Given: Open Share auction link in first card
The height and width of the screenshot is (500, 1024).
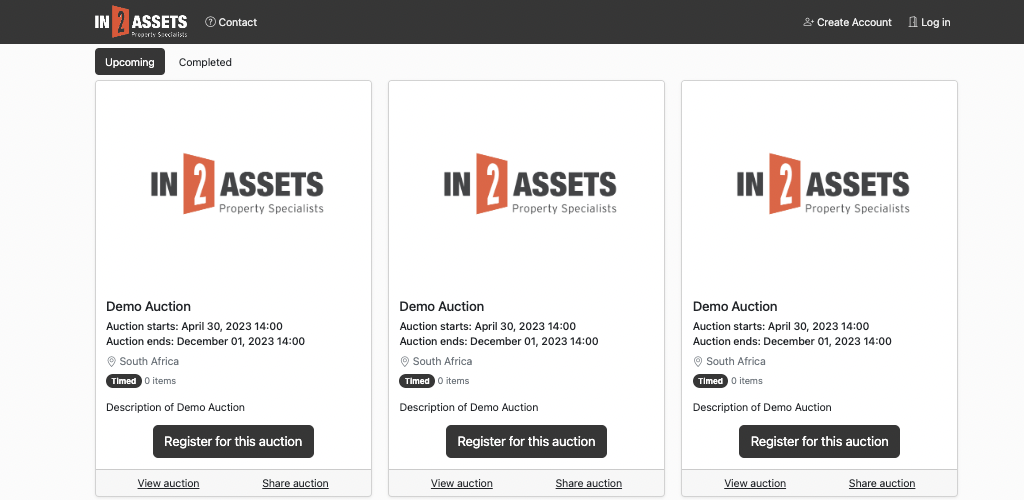Looking at the screenshot, I should click(x=295, y=484).
